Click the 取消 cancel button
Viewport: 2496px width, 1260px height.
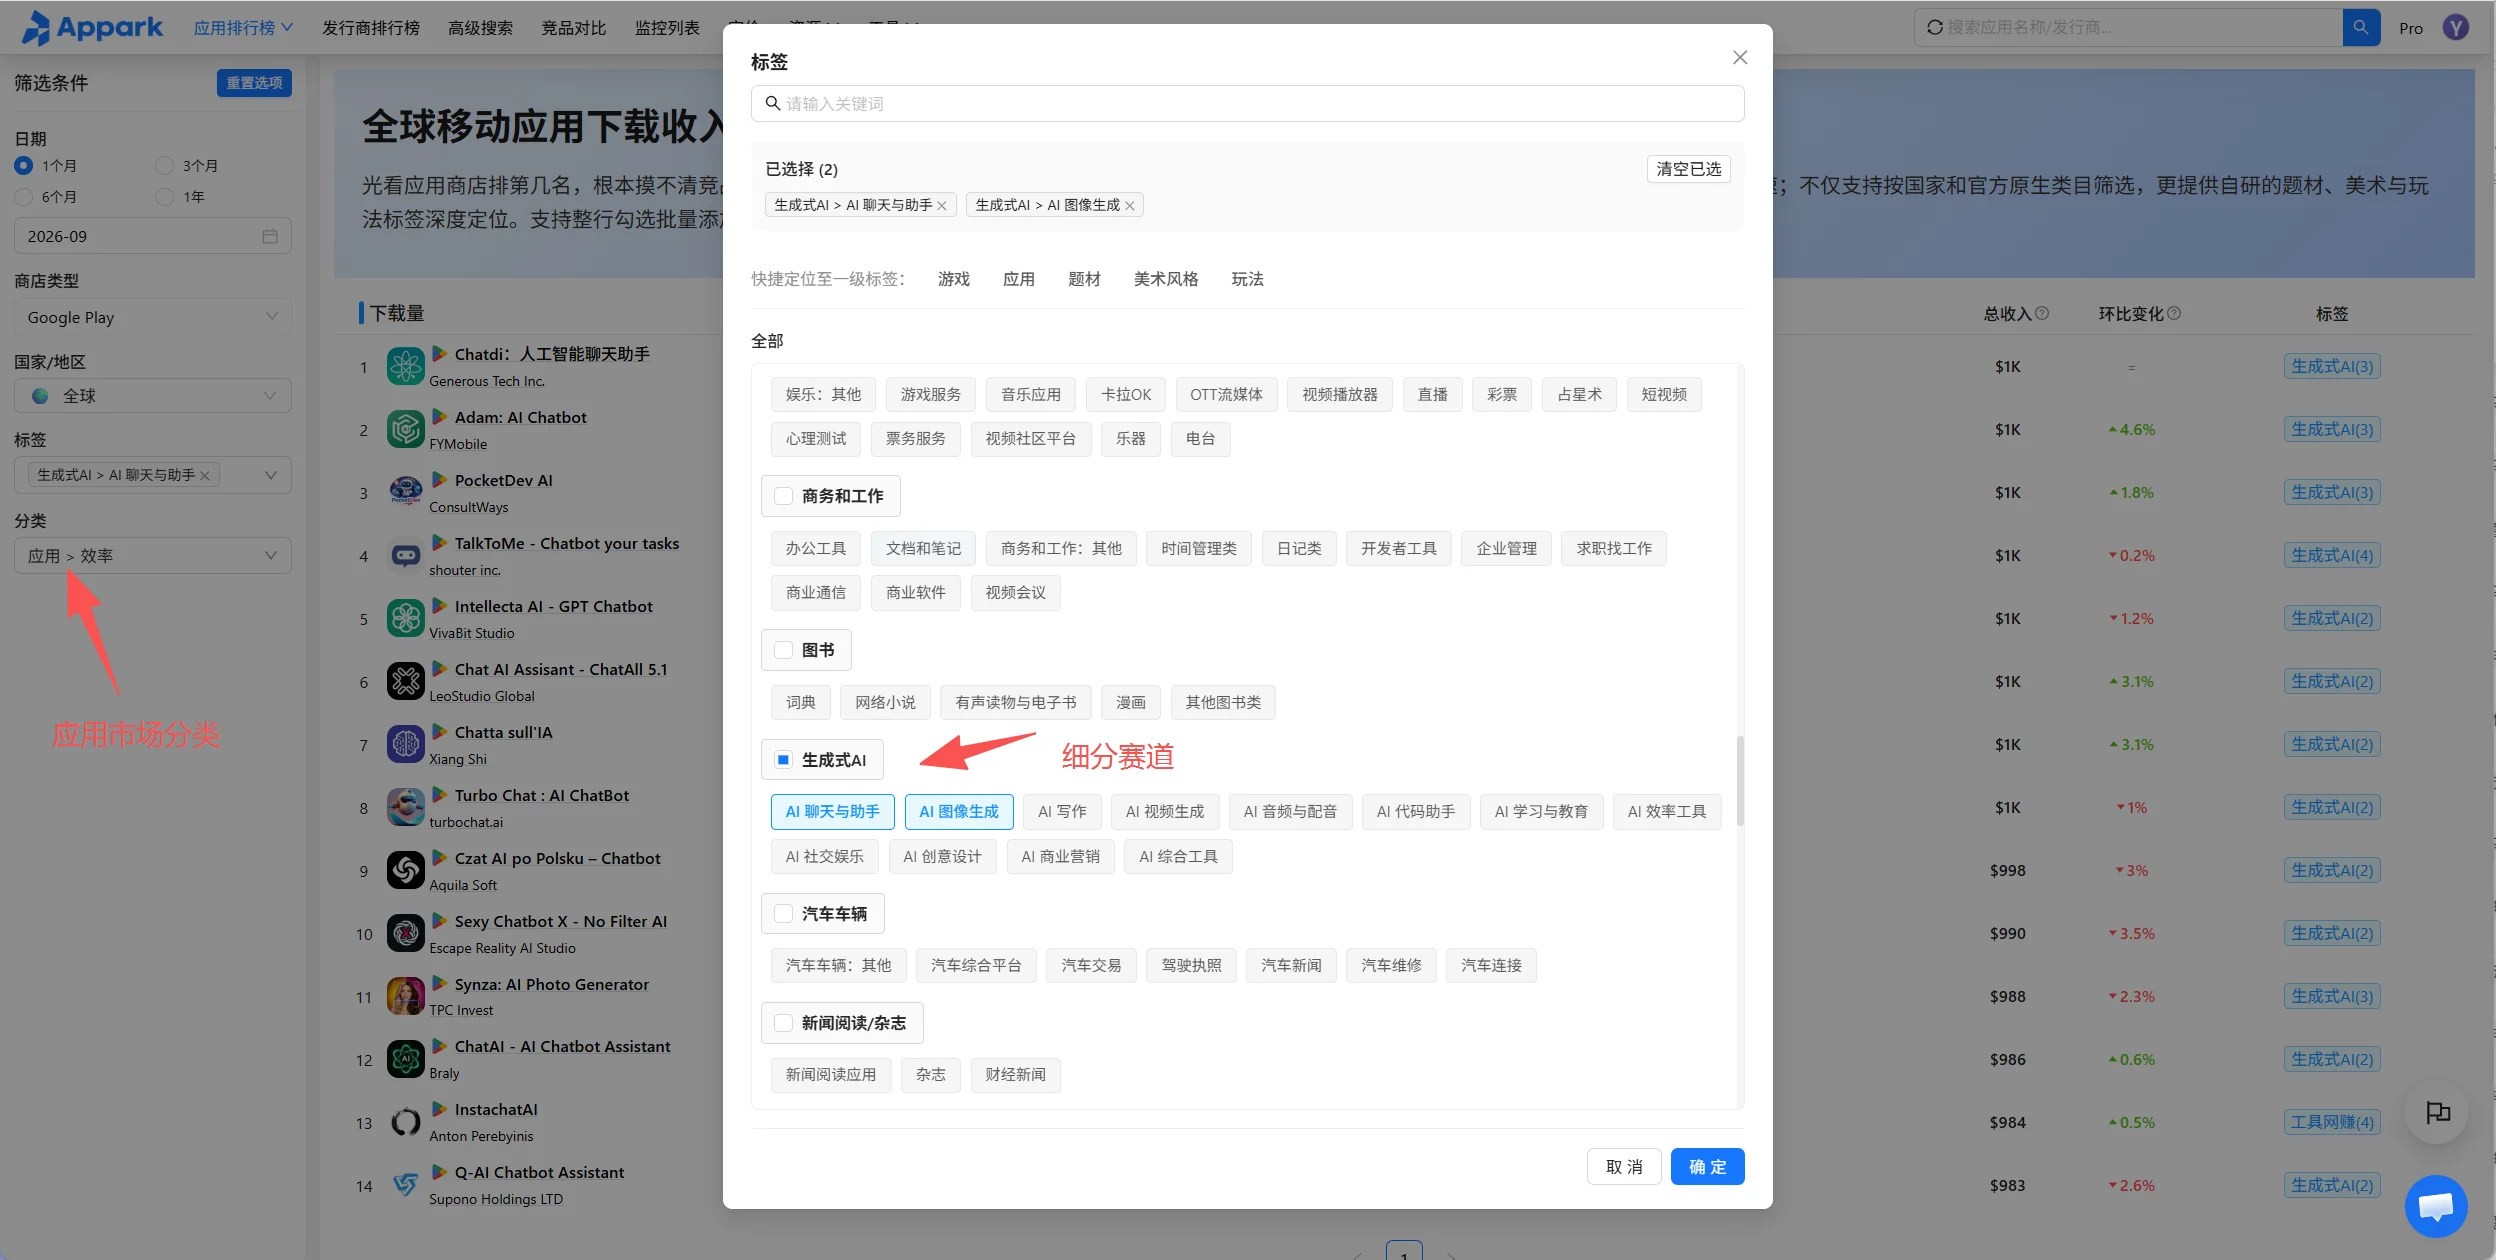pyautogui.click(x=1624, y=1167)
